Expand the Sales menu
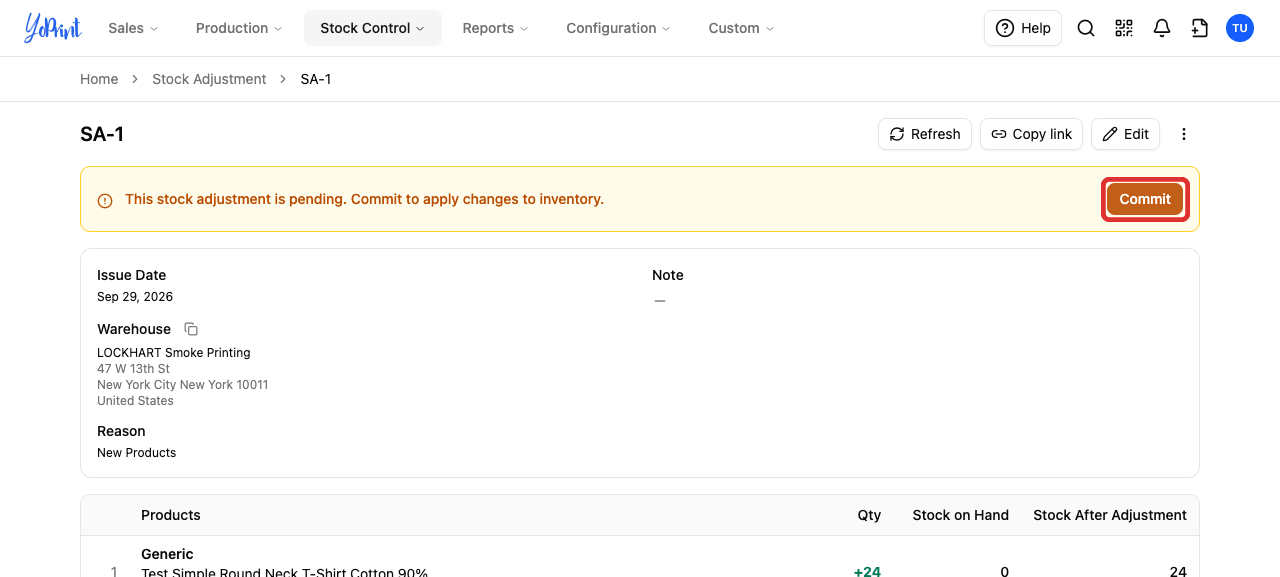Viewport: 1280px width, 577px height. tap(133, 28)
